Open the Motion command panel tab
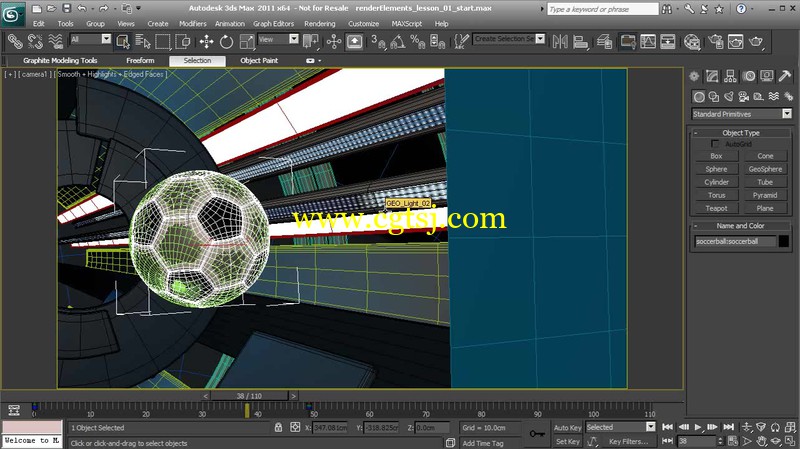The image size is (800, 449). click(x=748, y=77)
